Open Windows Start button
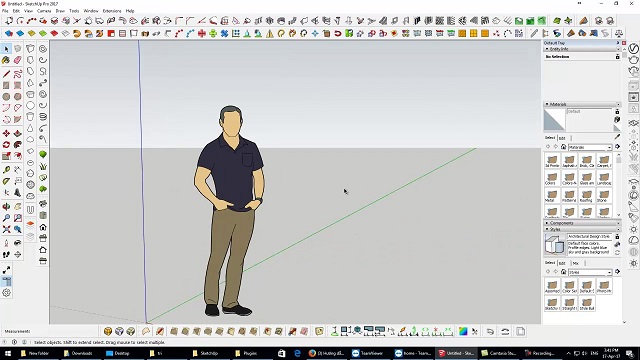This screenshot has height=360, width=640. [x=8, y=353]
